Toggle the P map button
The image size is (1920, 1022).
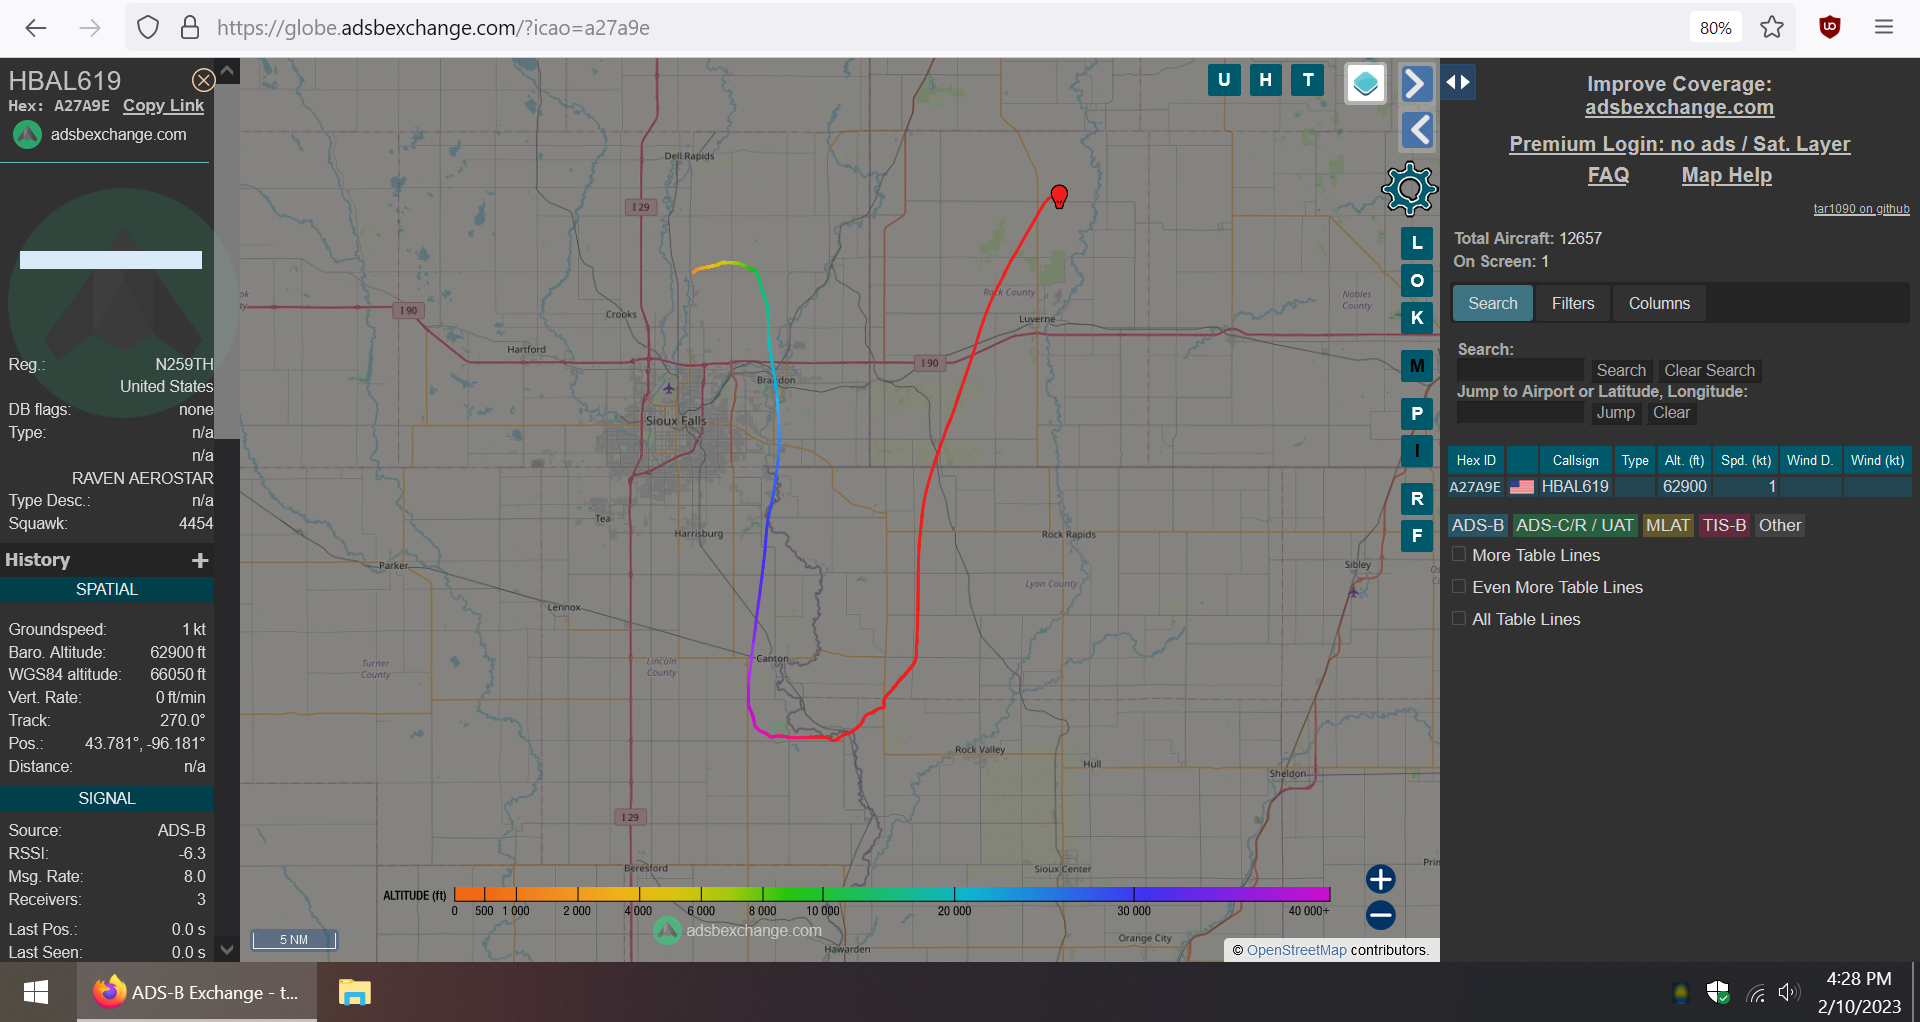pyautogui.click(x=1417, y=414)
